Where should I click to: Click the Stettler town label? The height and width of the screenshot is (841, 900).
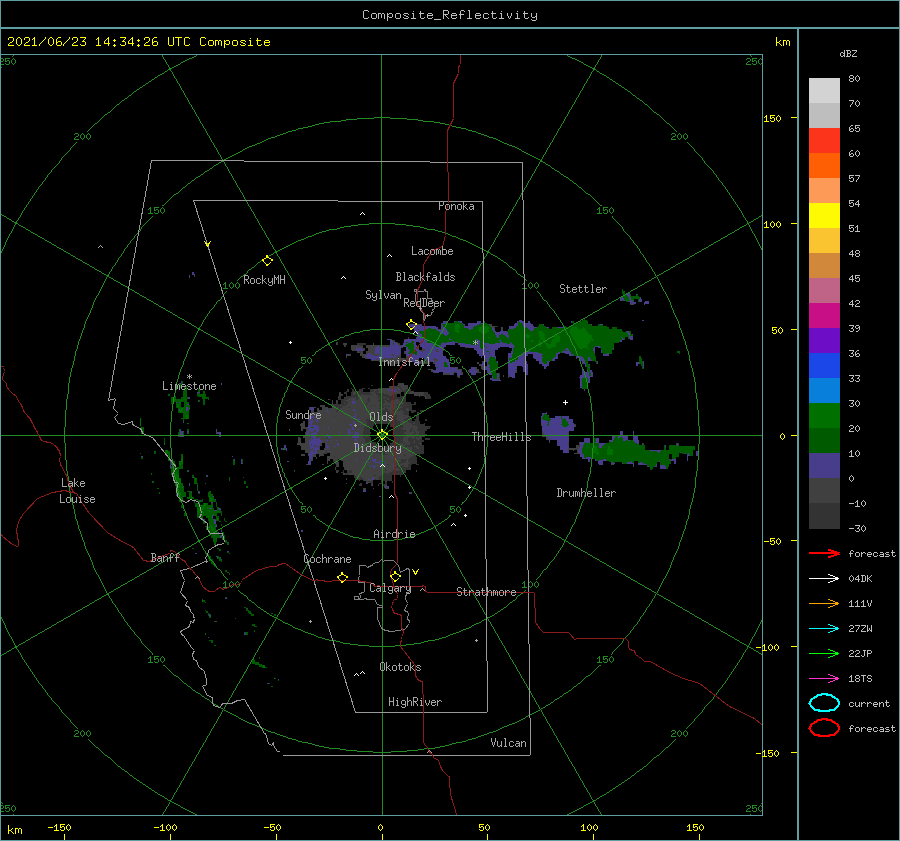pos(583,289)
